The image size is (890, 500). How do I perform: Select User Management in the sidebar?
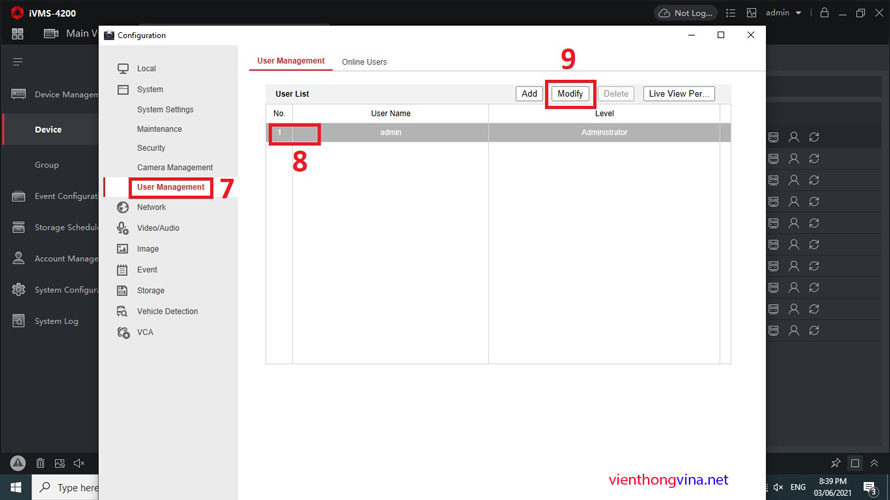pos(170,187)
